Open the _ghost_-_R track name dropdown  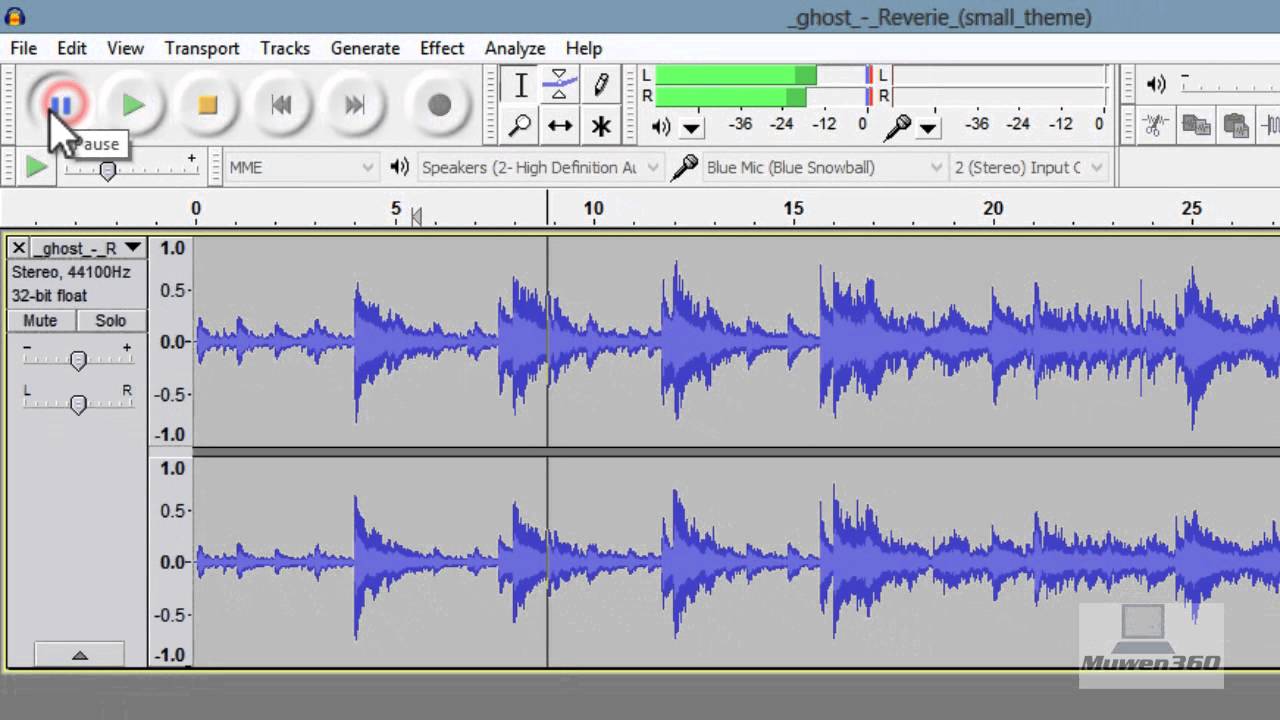pos(88,248)
